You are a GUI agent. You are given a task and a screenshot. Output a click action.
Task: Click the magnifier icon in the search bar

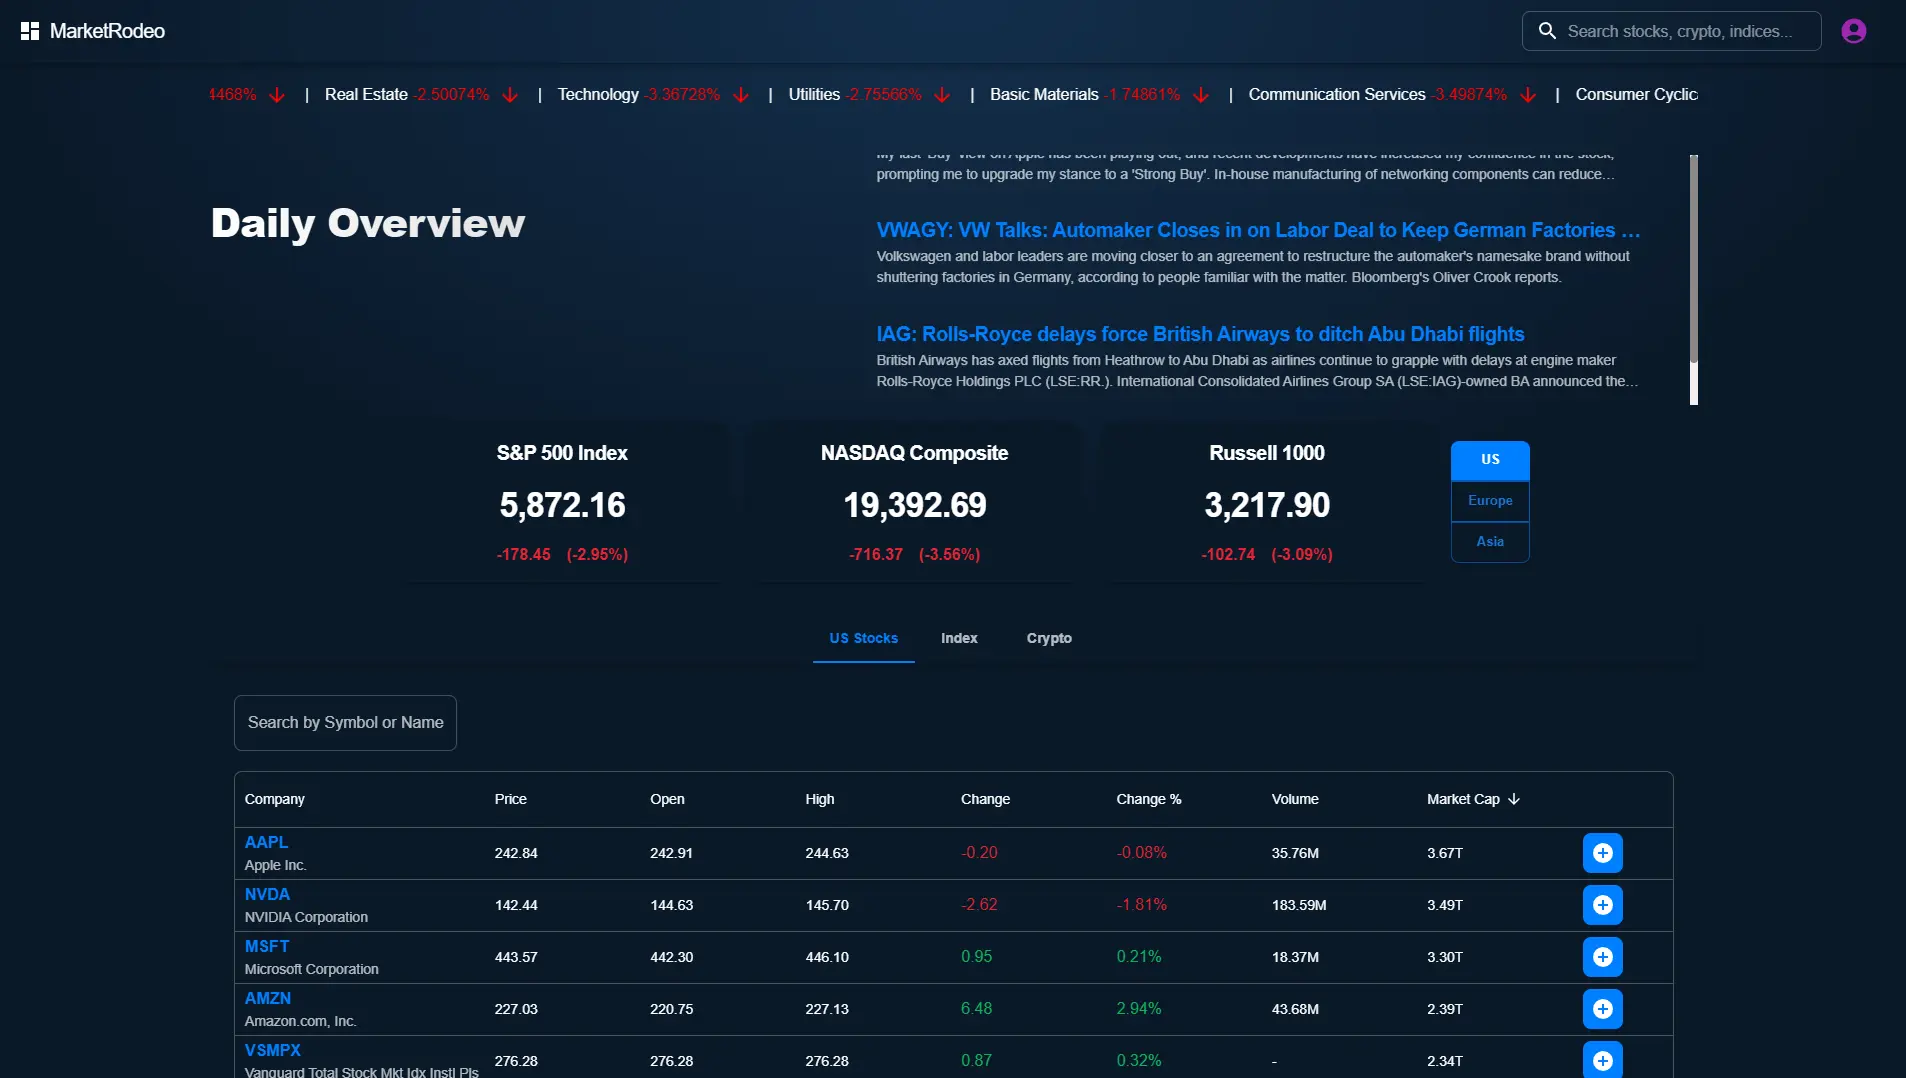(1547, 31)
